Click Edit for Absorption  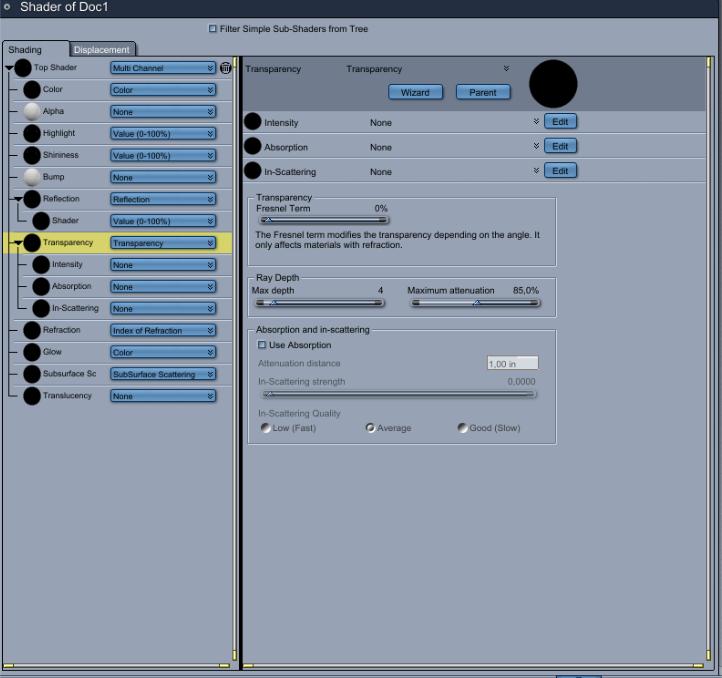(560, 146)
